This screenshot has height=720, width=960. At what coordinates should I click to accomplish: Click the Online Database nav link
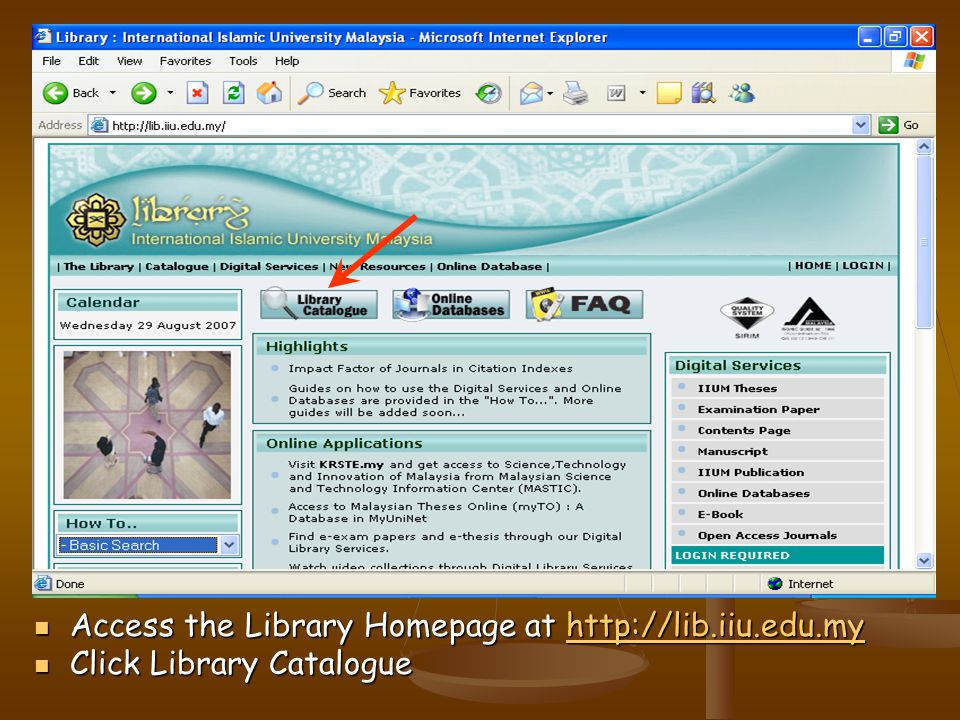click(x=489, y=266)
